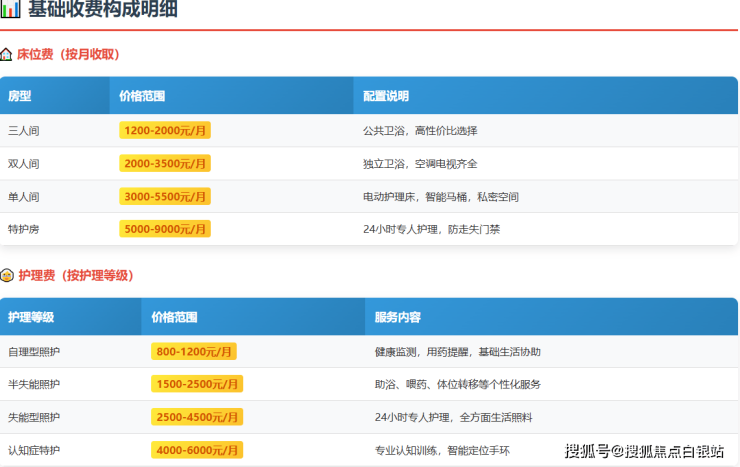This screenshot has height=467, width=740.
Task: Click the 4000-6000元/月 price badge
Action: (197, 450)
